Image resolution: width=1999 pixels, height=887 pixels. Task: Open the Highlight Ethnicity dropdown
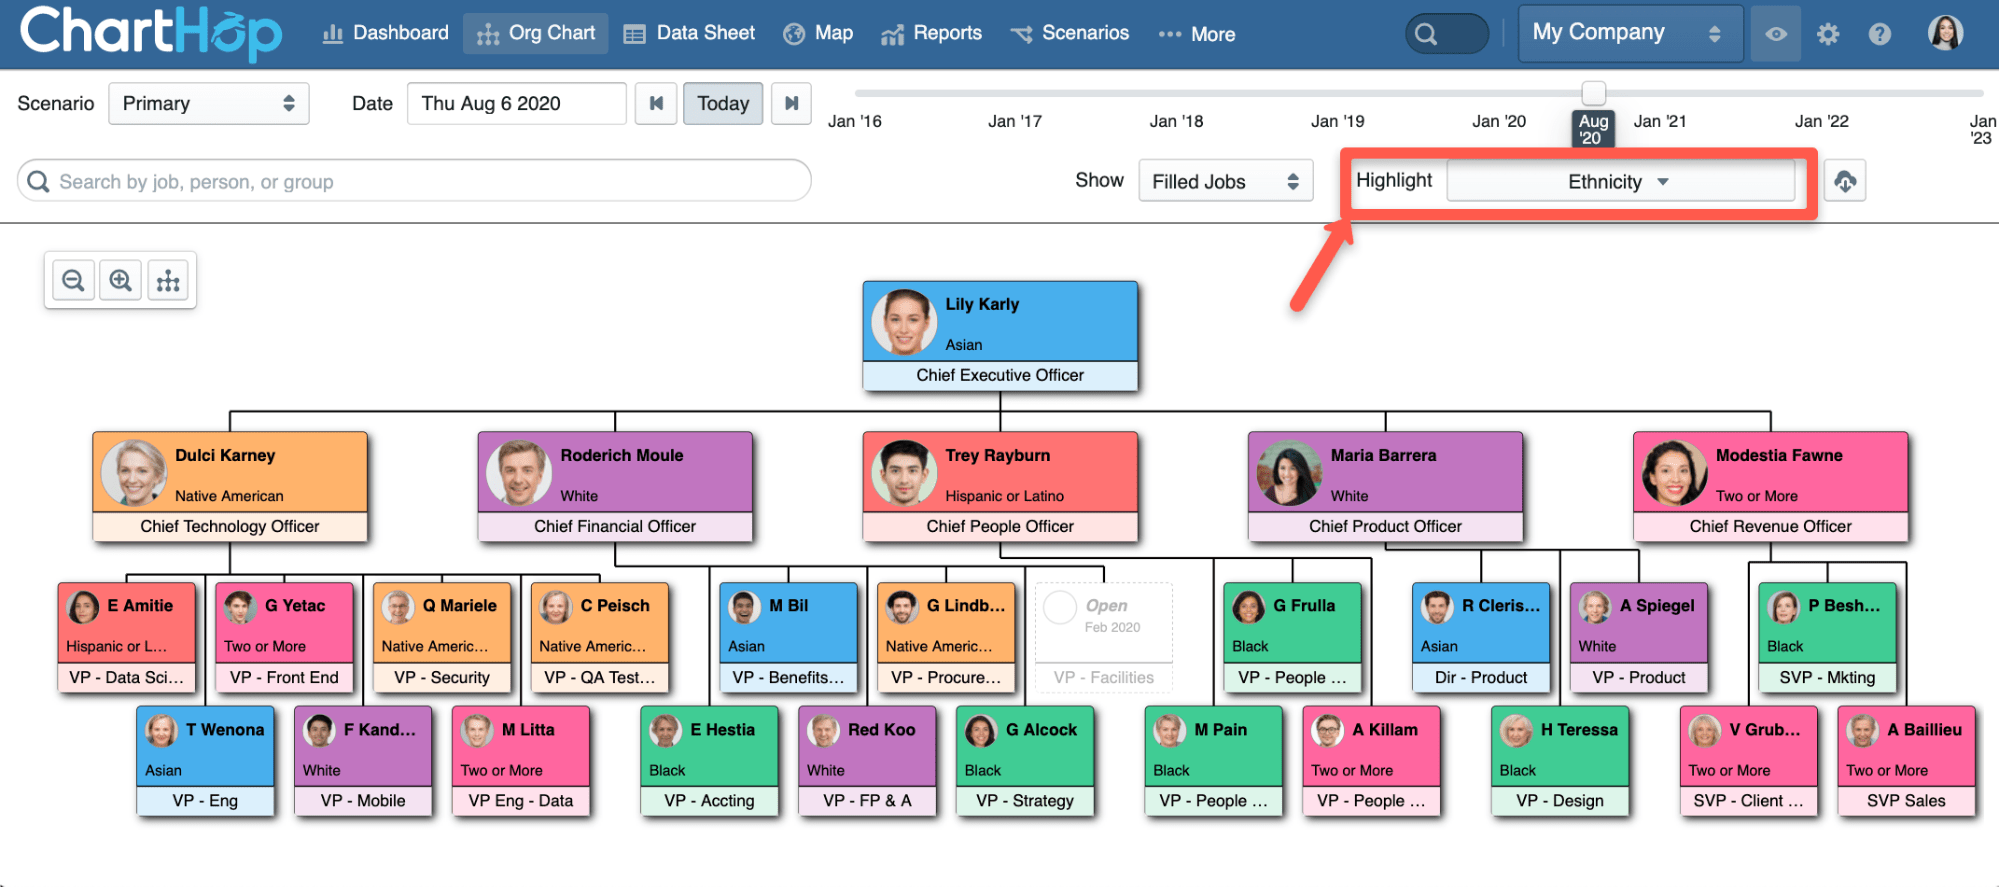point(1620,181)
